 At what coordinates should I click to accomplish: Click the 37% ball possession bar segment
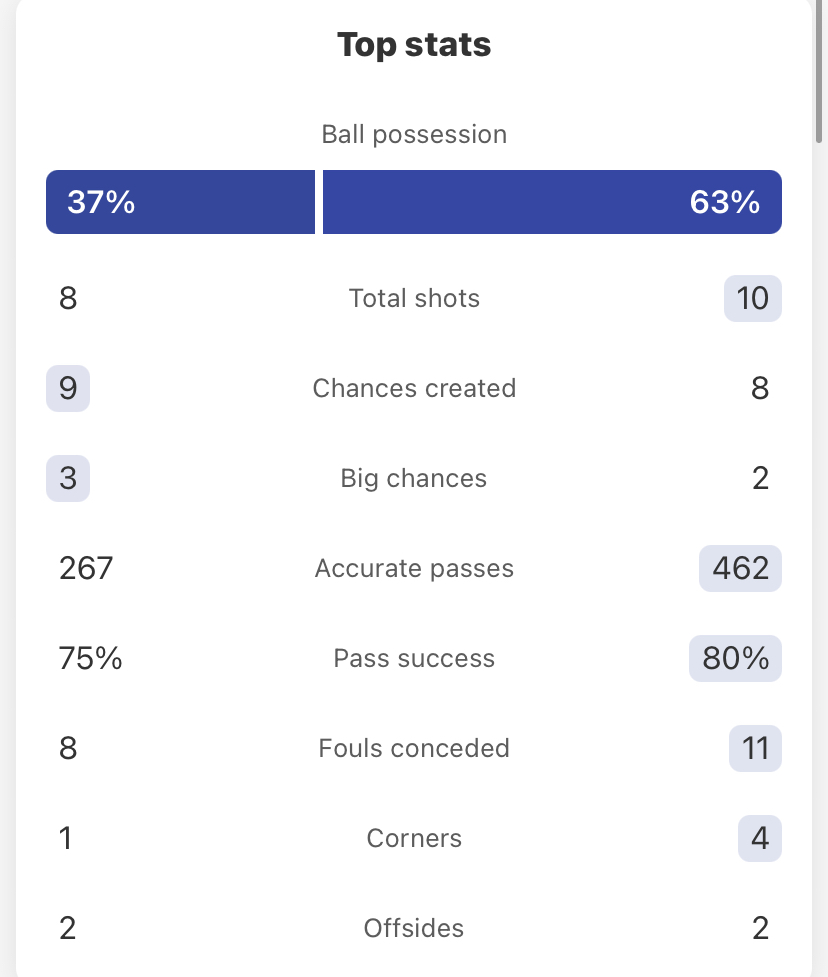point(180,202)
